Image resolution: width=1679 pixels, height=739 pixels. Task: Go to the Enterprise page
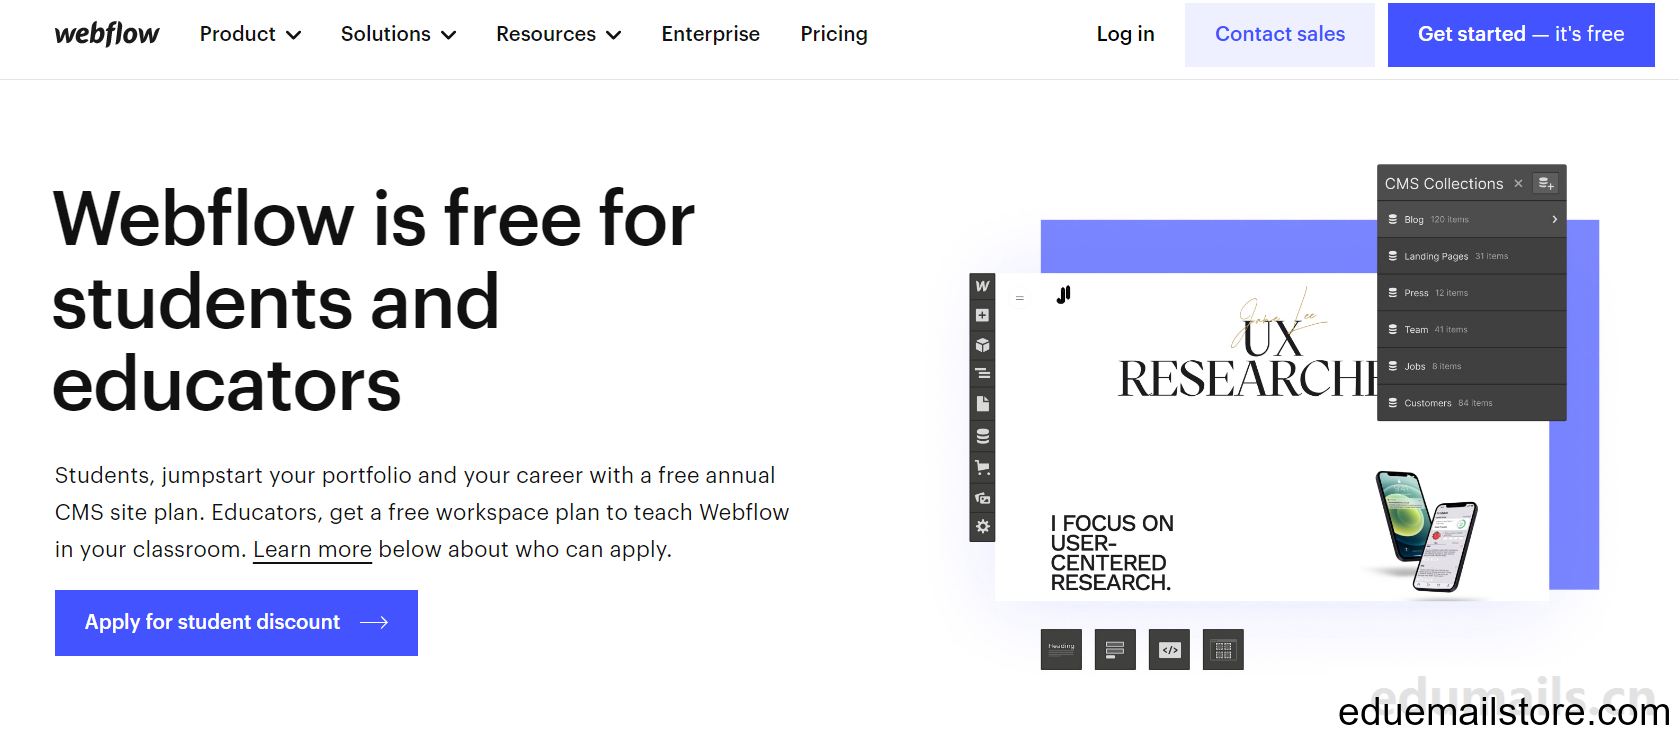click(x=710, y=34)
